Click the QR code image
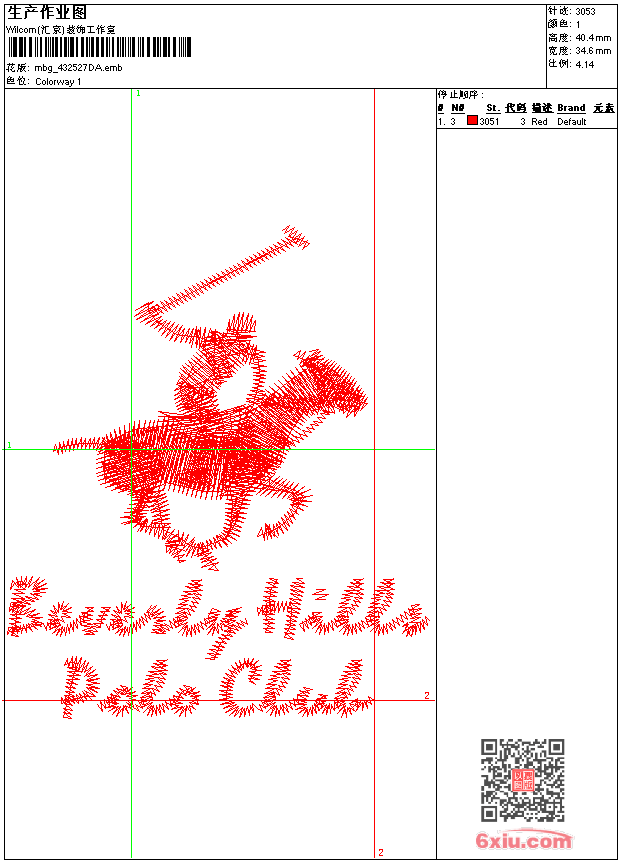620x860 pixels. 522,780
